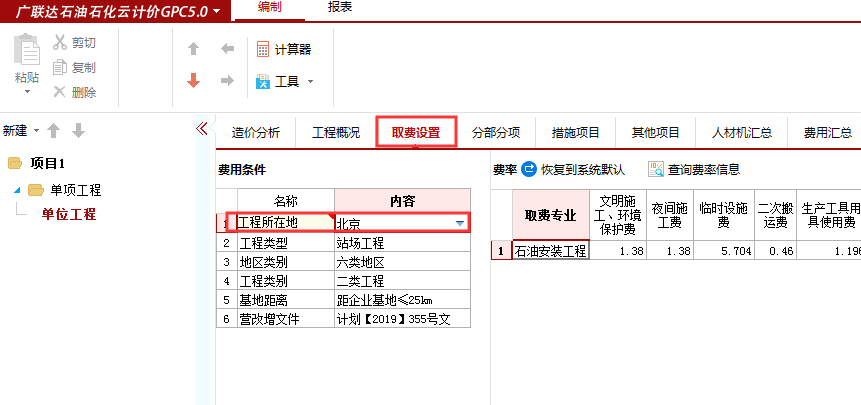Select 单位工程 in the project tree

pyautogui.click(x=68, y=214)
